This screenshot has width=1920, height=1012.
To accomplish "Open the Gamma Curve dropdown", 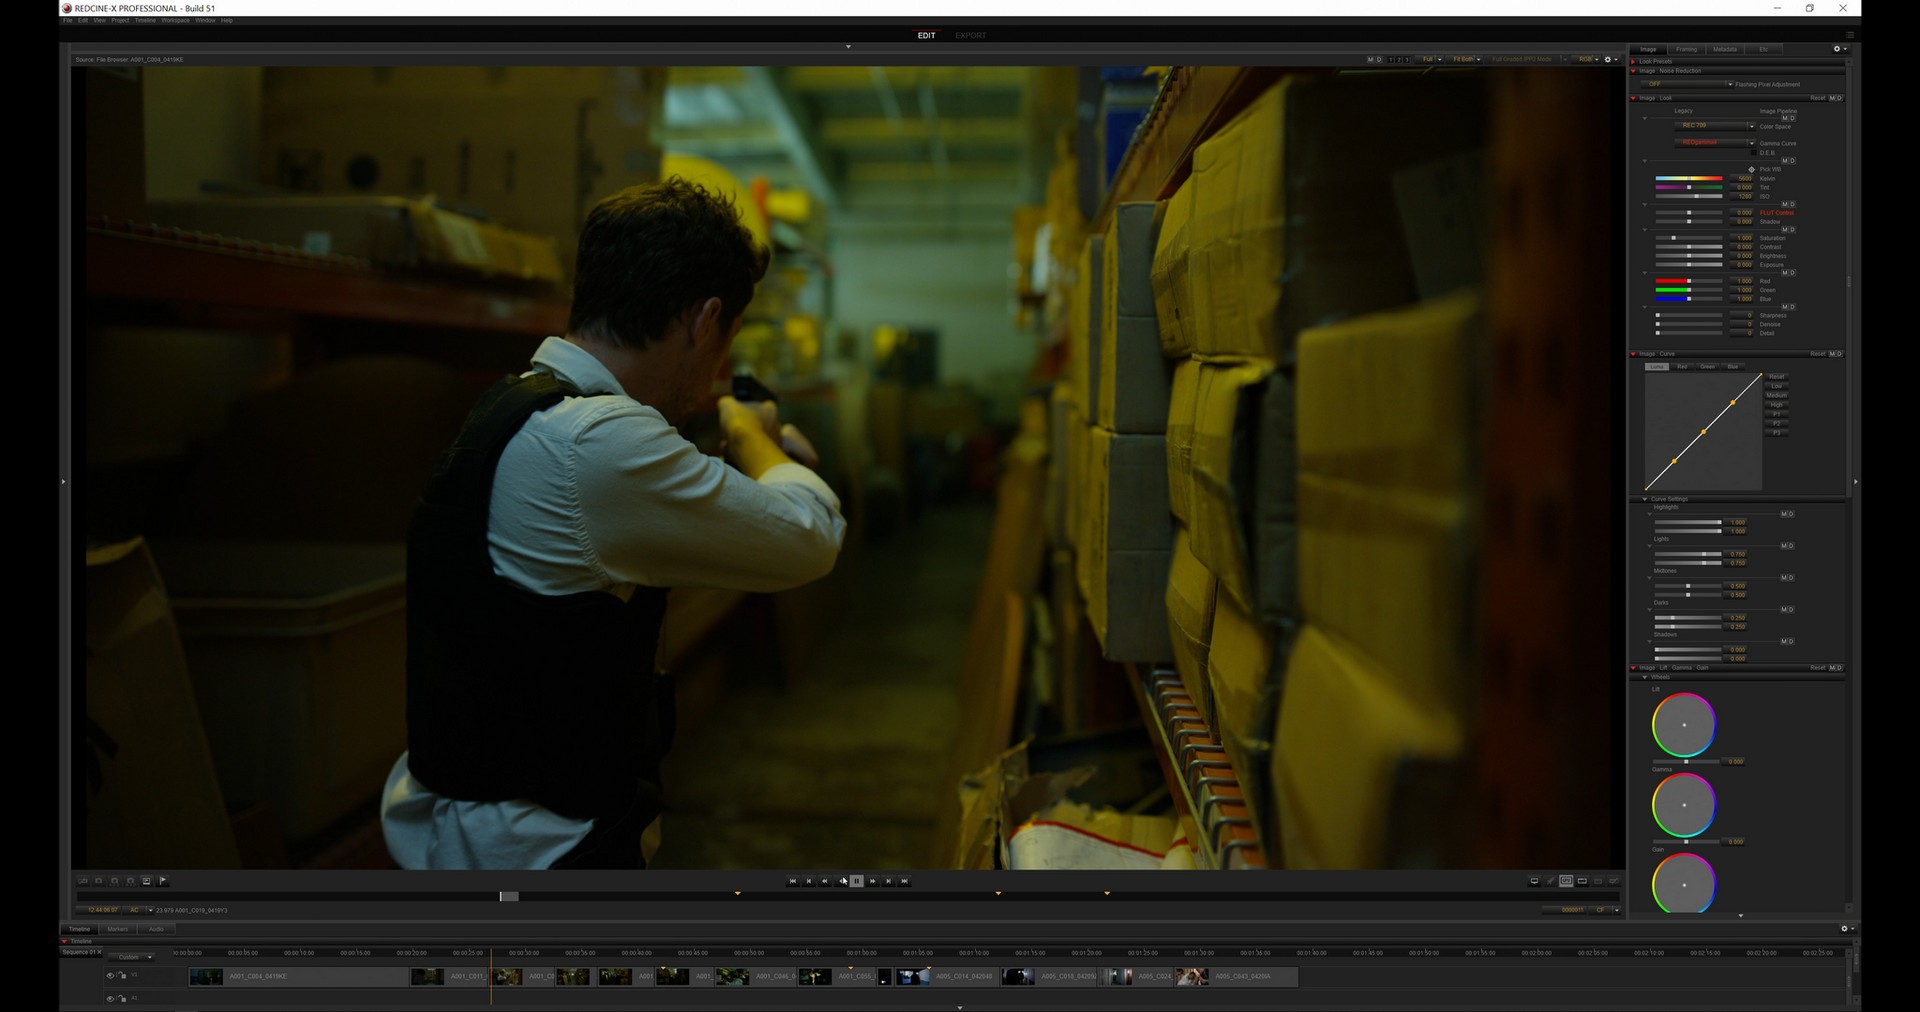I will click(1714, 143).
